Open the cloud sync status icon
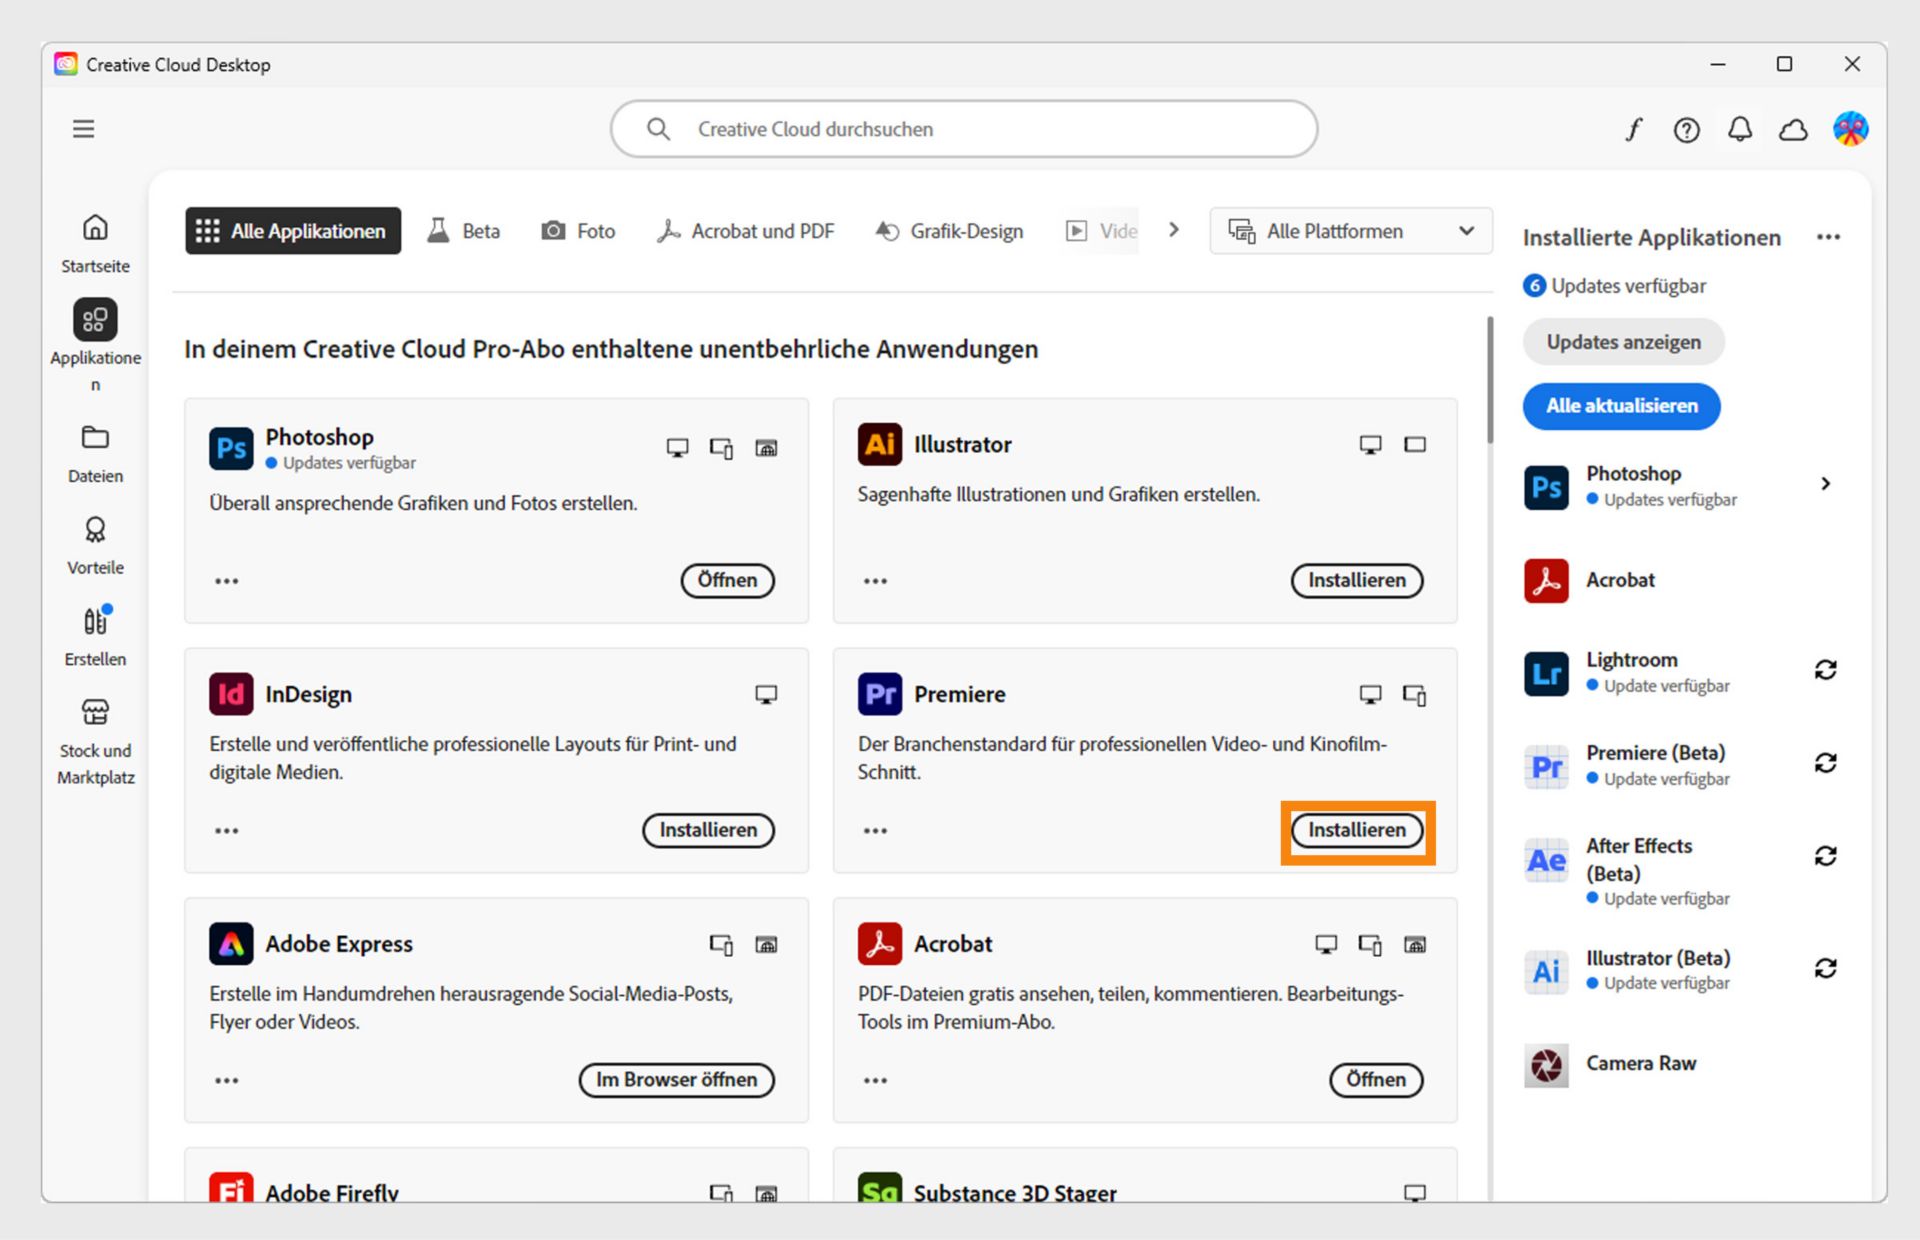This screenshot has width=1920, height=1240. click(1794, 129)
